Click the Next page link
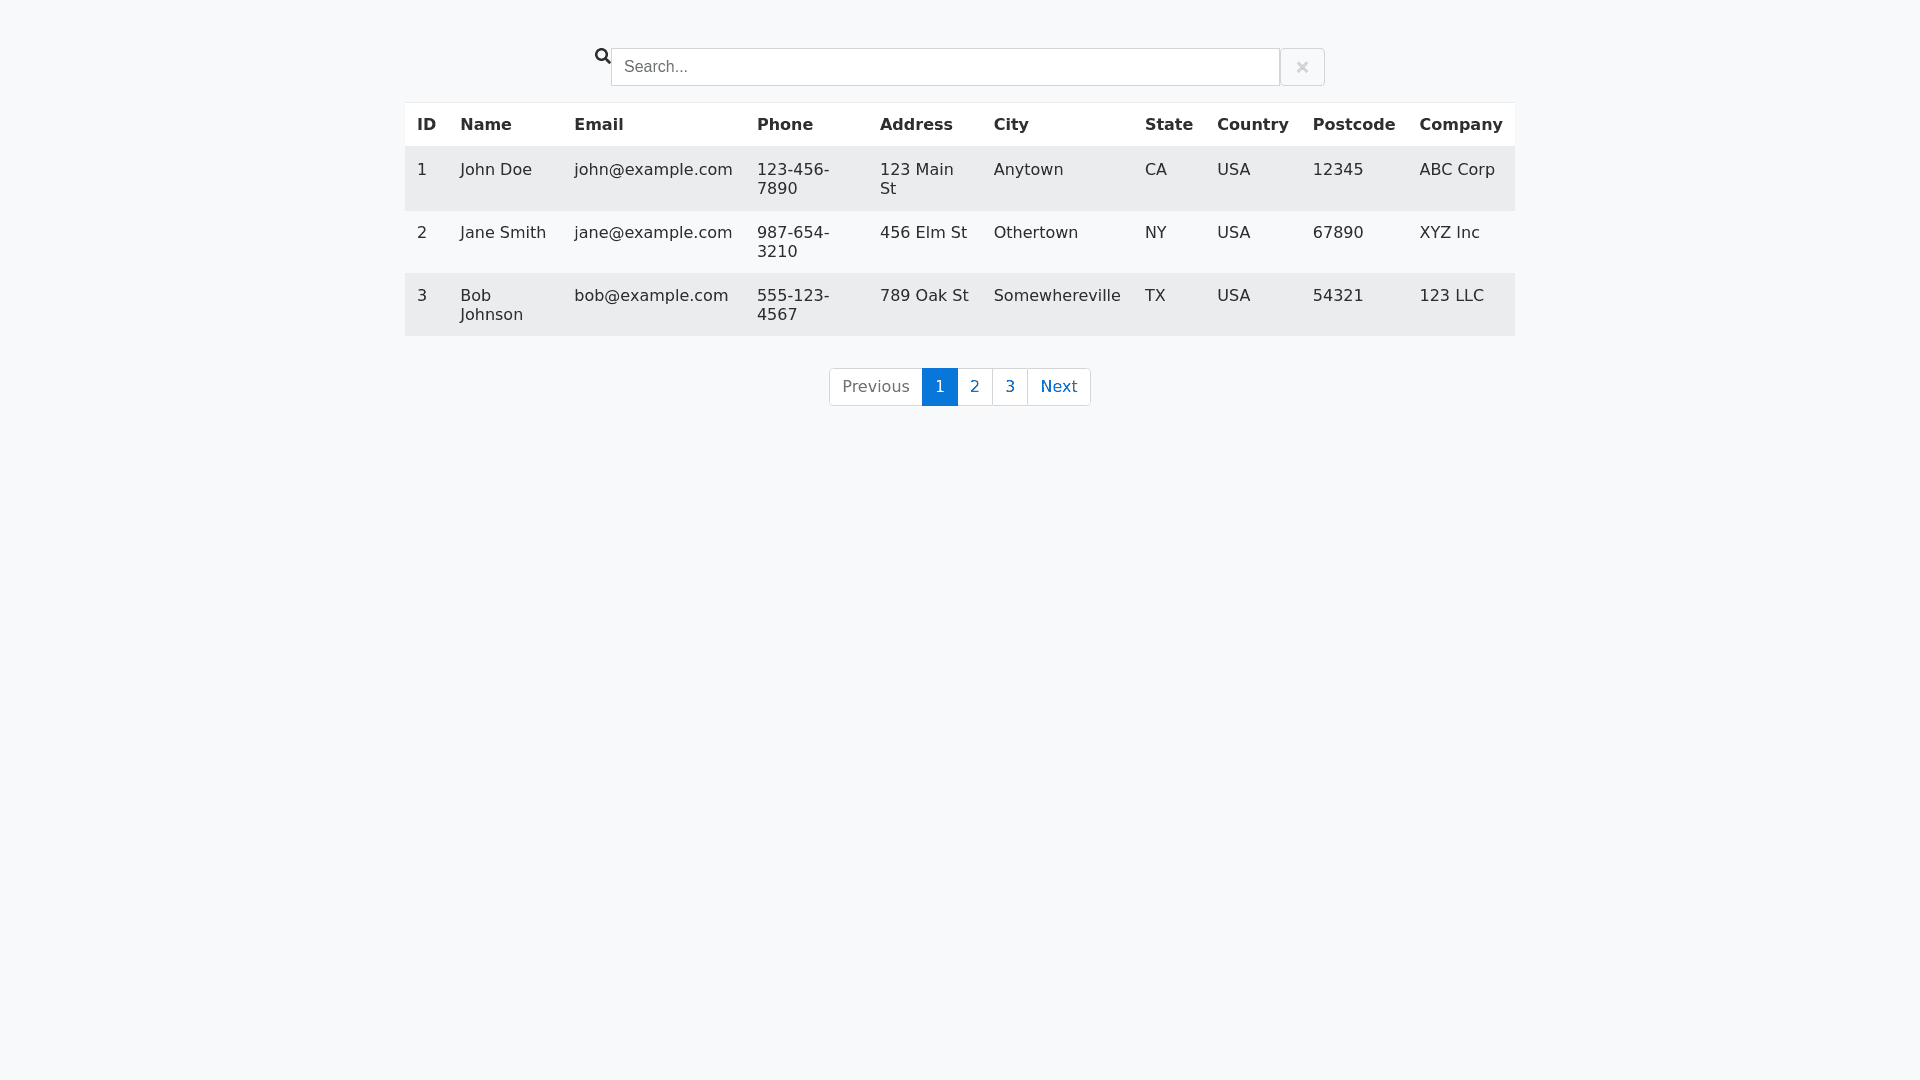The height and width of the screenshot is (1080, 1920). pos(1058,387)
